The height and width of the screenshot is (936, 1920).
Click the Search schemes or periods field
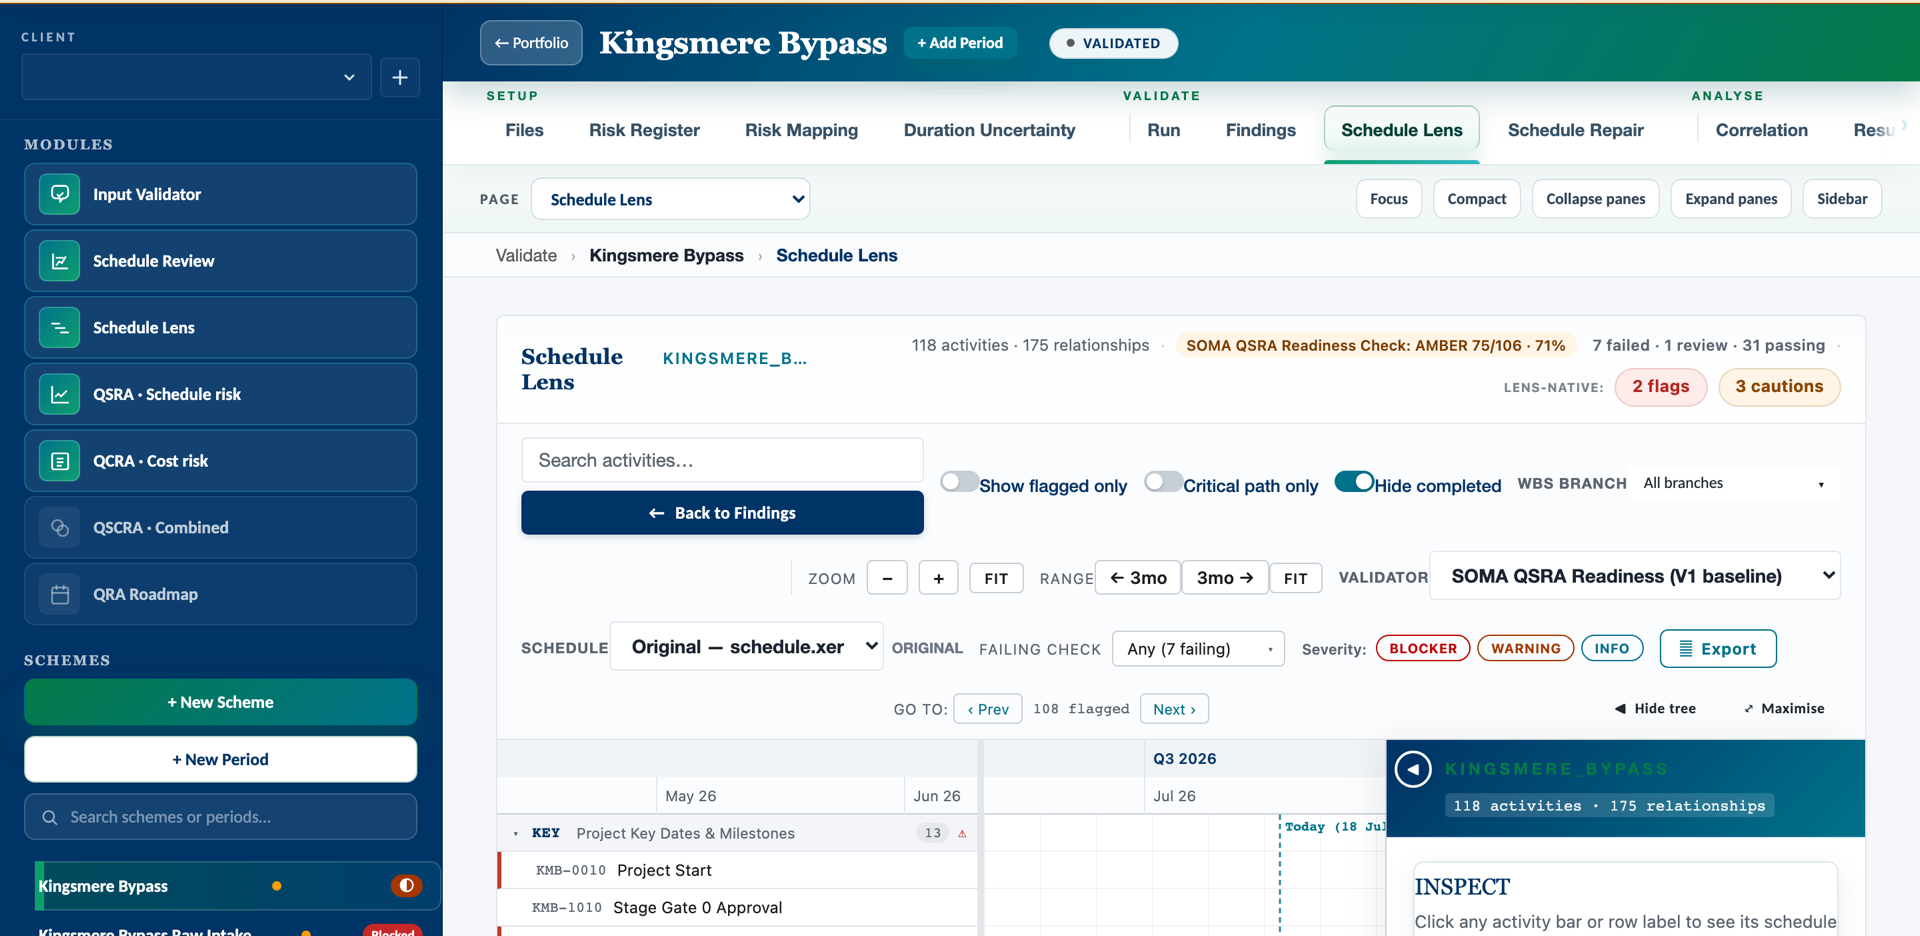(x=220, y=817)
